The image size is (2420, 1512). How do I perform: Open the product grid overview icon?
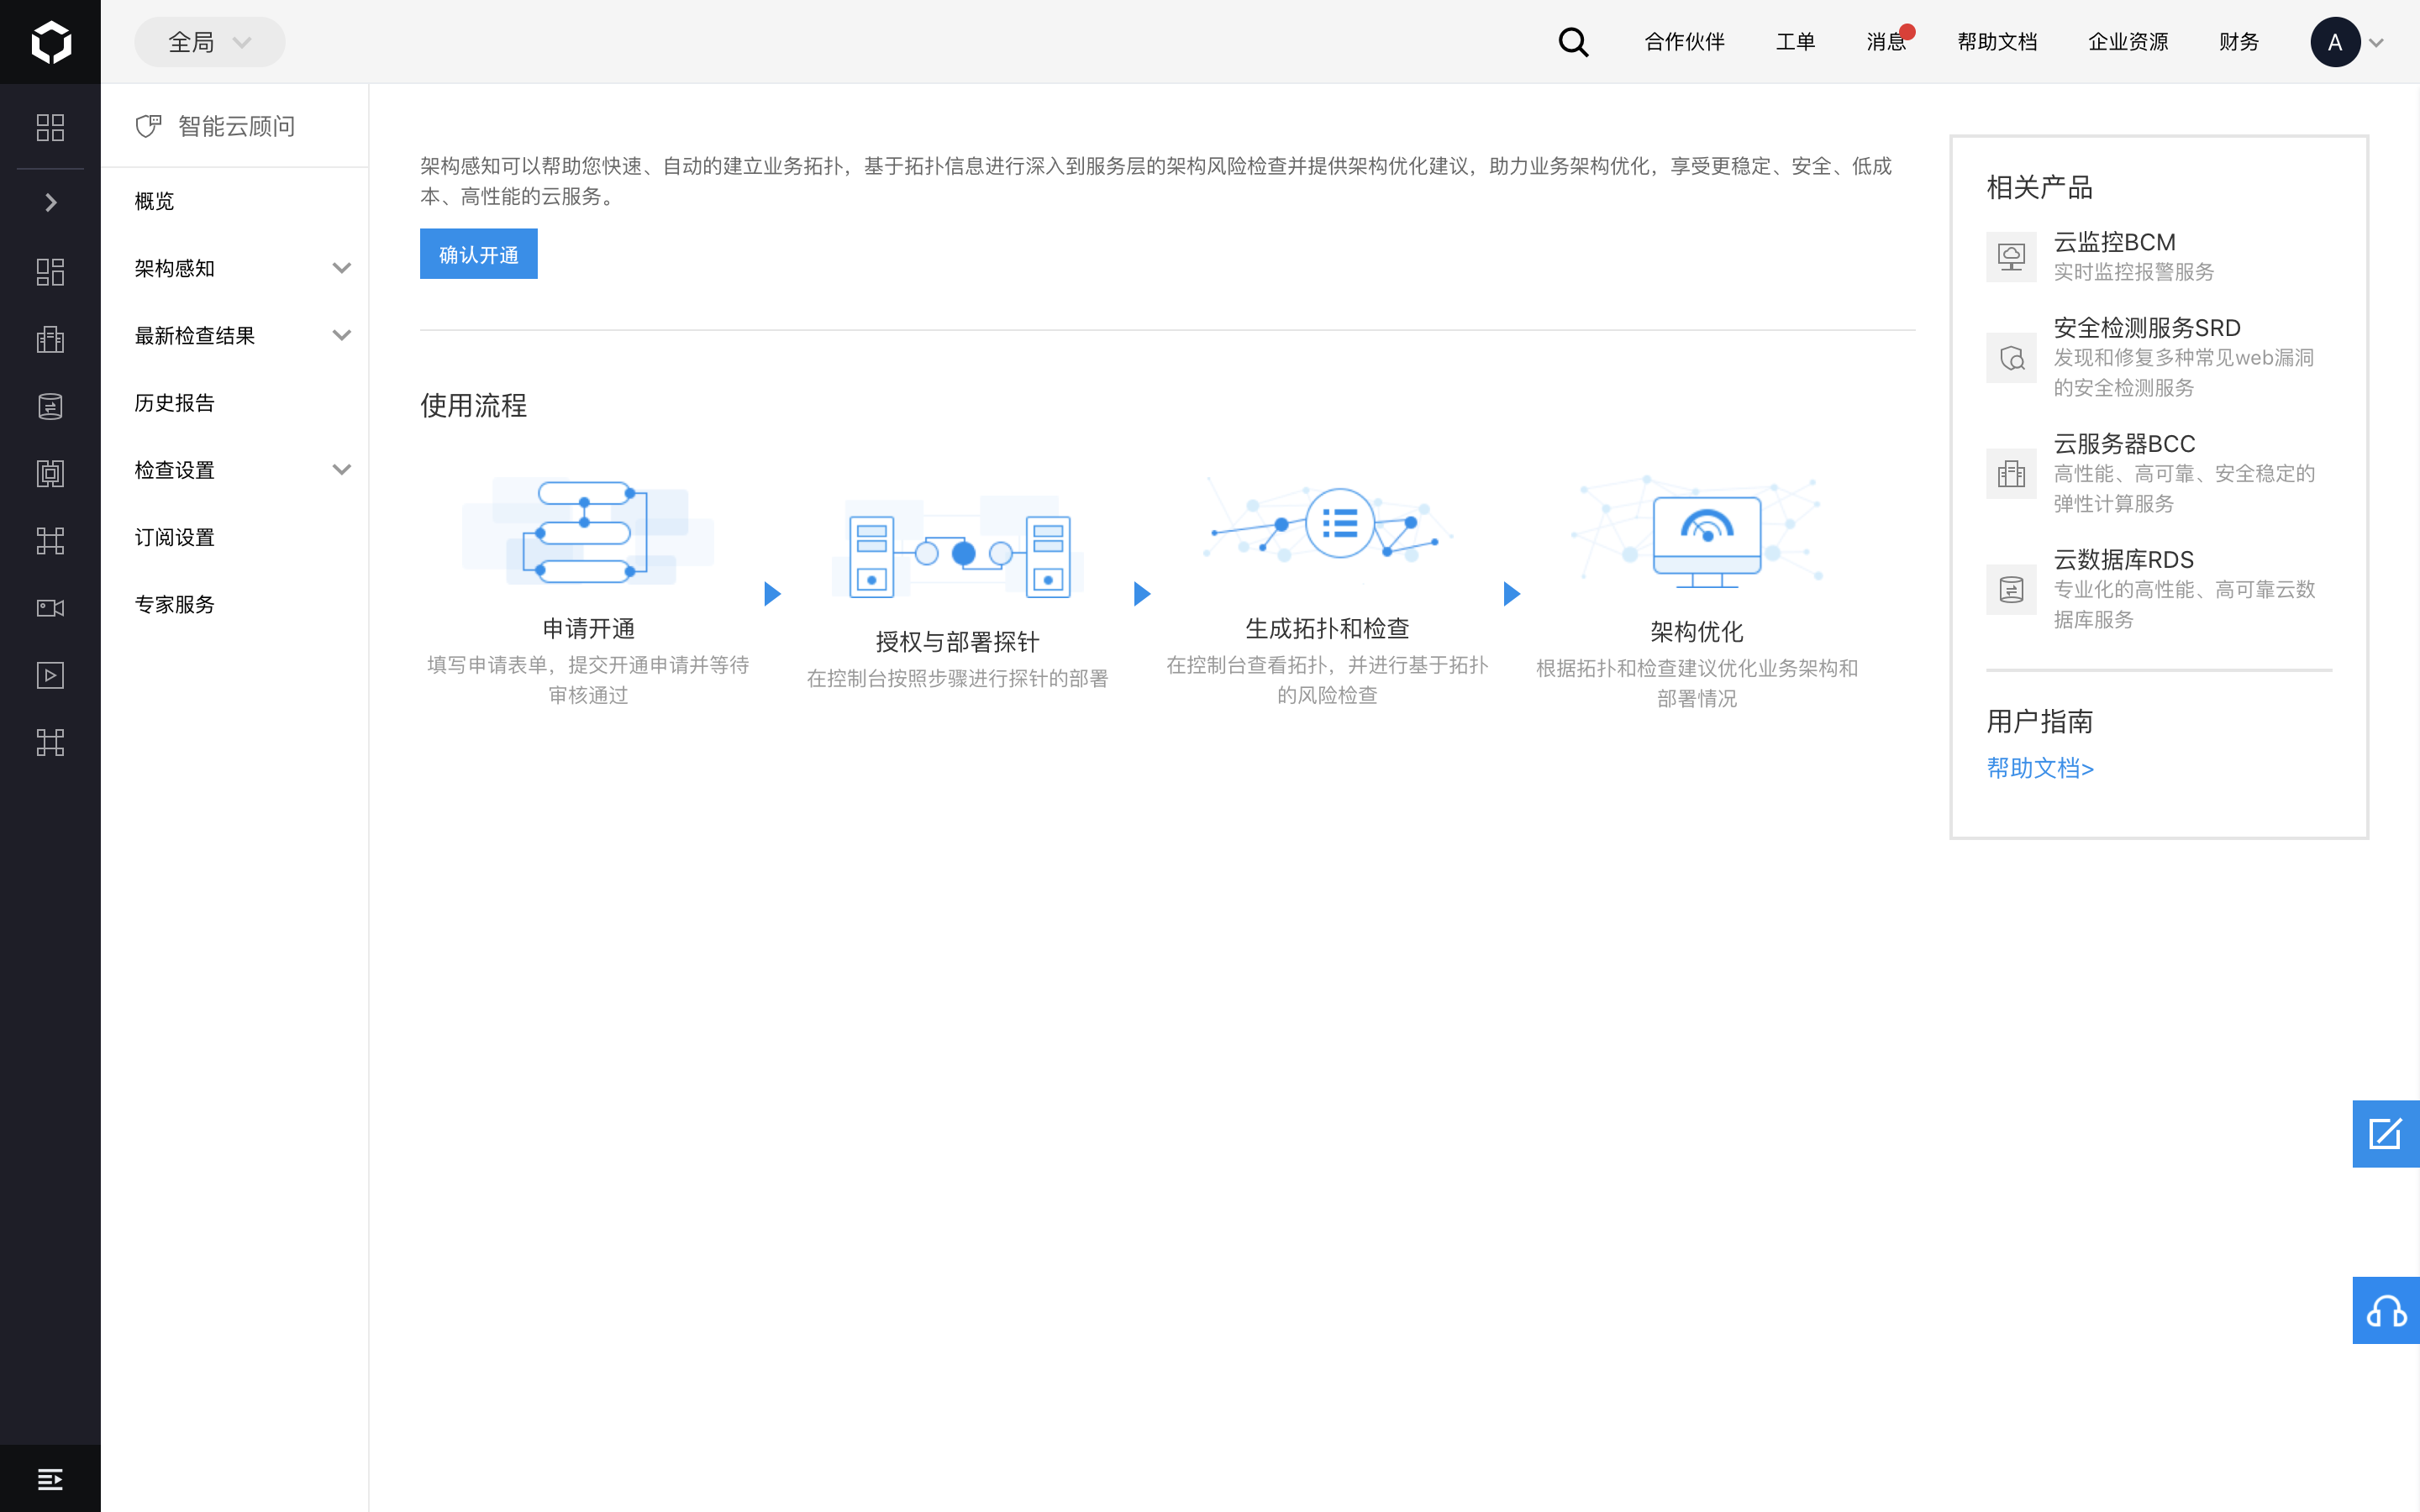pyautogui.click(x=50, y=127)
